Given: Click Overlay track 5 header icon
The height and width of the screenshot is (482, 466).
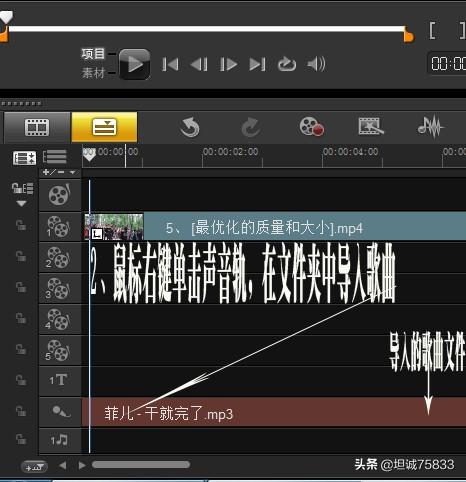Looking at the screenshot, I should (x=60, y=350).
